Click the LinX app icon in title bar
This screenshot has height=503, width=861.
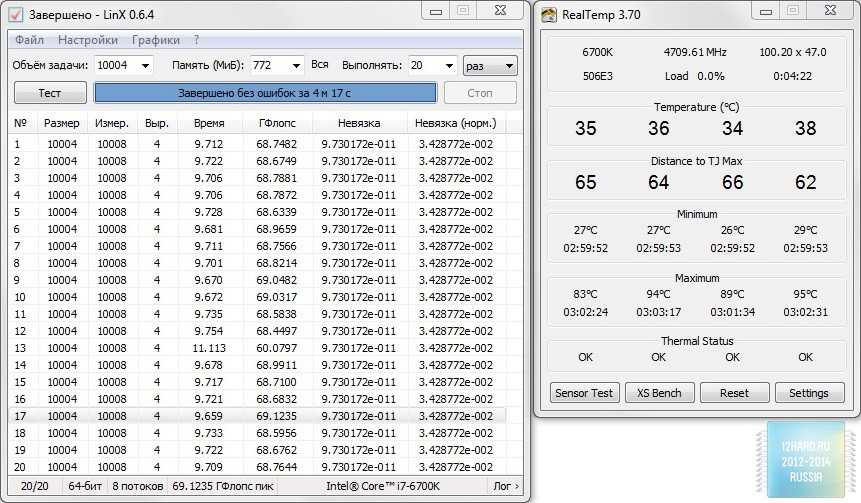[x=15, y=12]
